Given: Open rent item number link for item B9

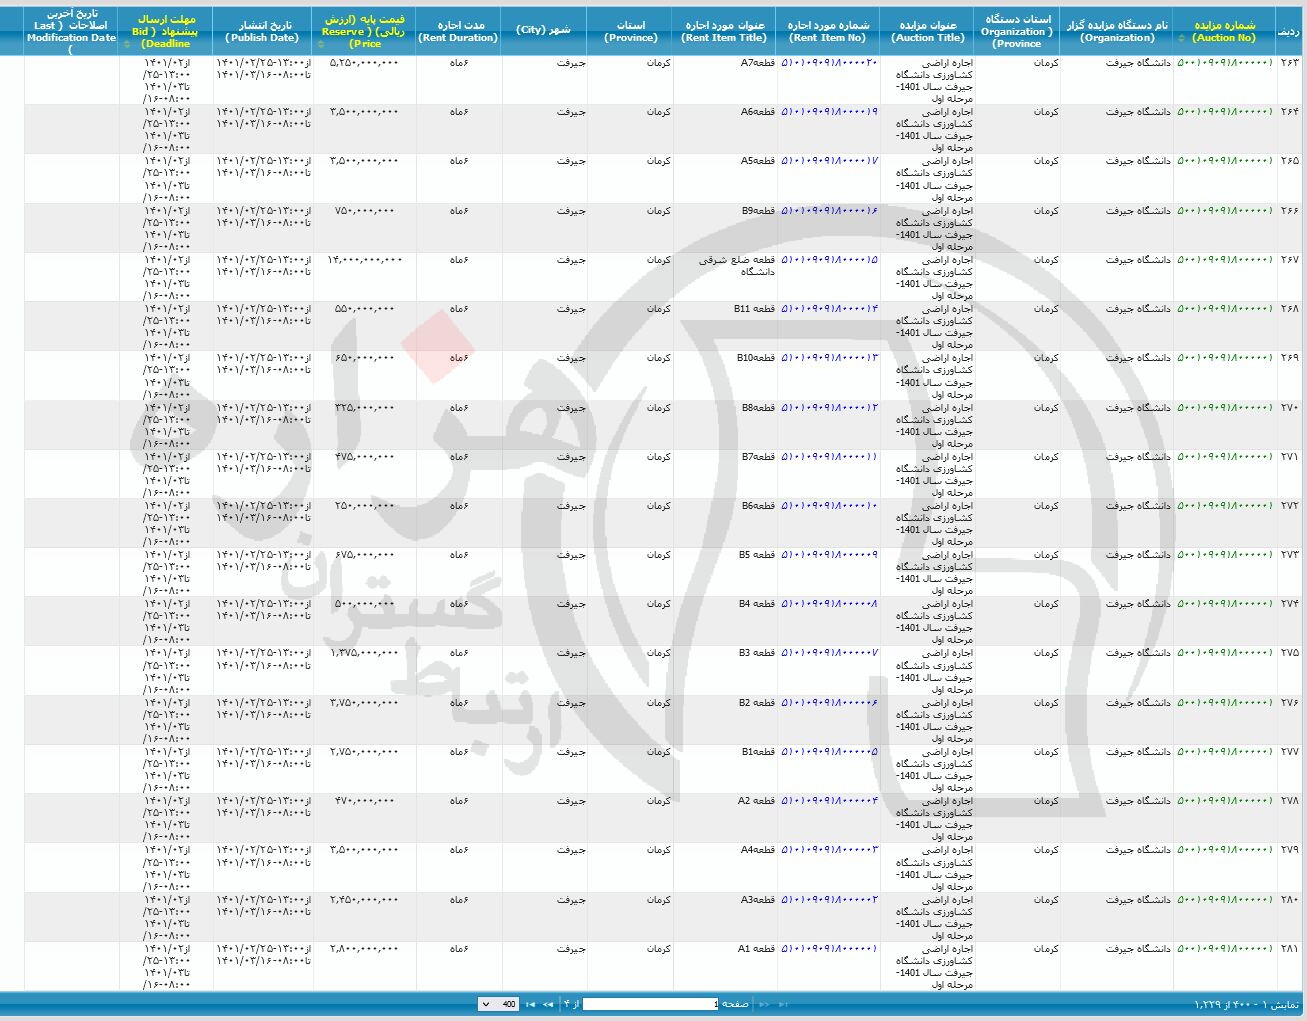Looking at the screenshot, I should click(x=828, y=210).
